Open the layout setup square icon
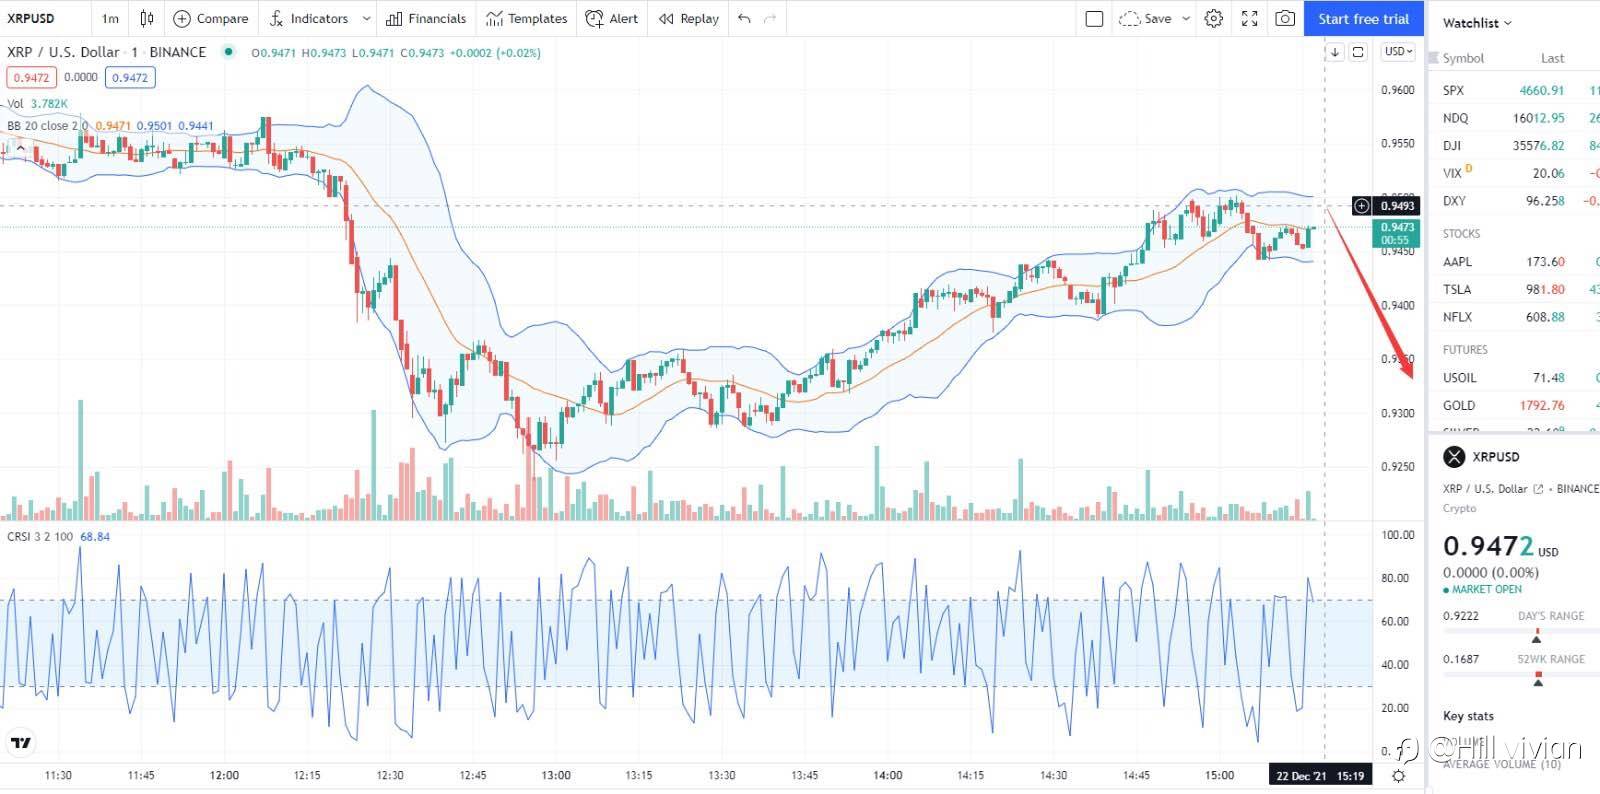1600x794 pixels. [x=1094, y=18]
